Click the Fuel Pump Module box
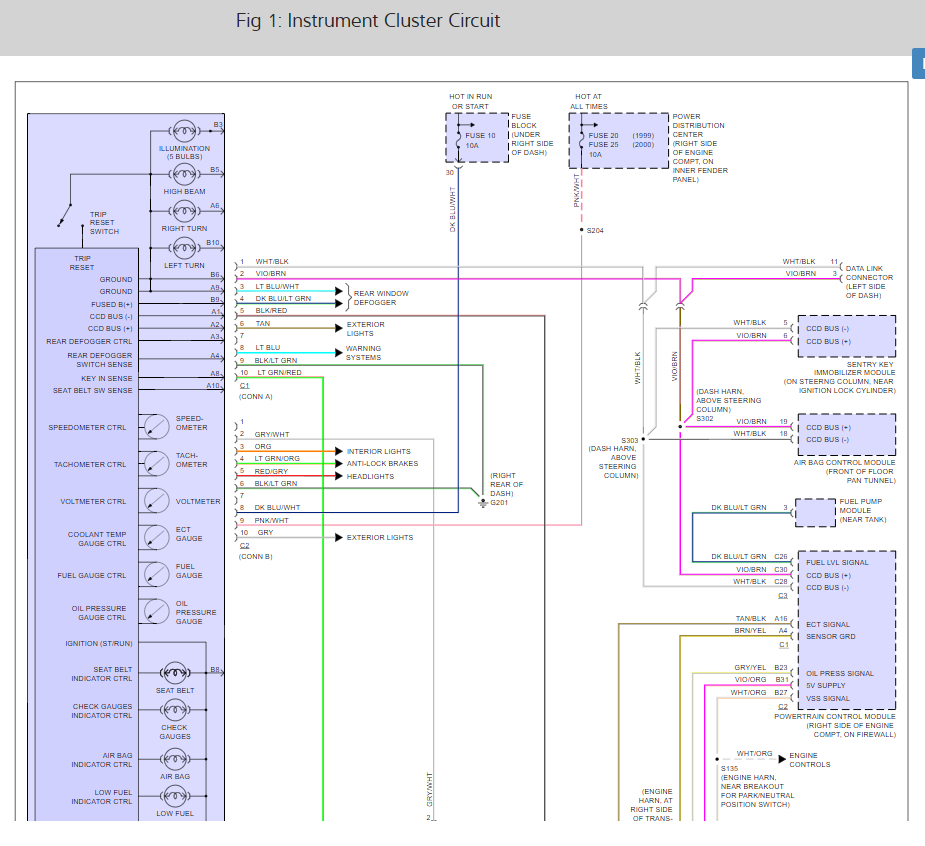The width and height of the screenshot is (925, 846). tap(815, 513)
